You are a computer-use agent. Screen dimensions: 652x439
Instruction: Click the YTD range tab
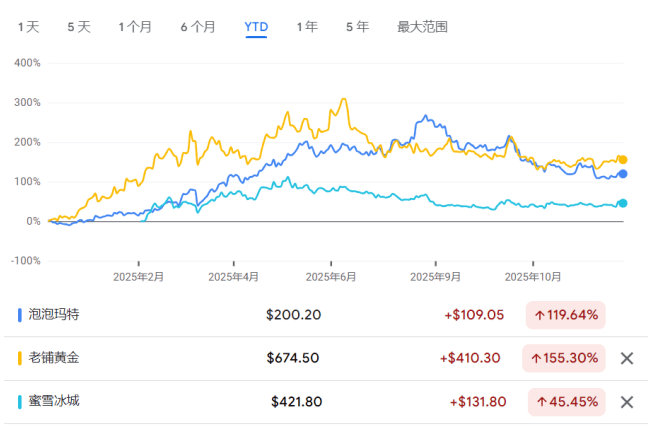[256, 27]
